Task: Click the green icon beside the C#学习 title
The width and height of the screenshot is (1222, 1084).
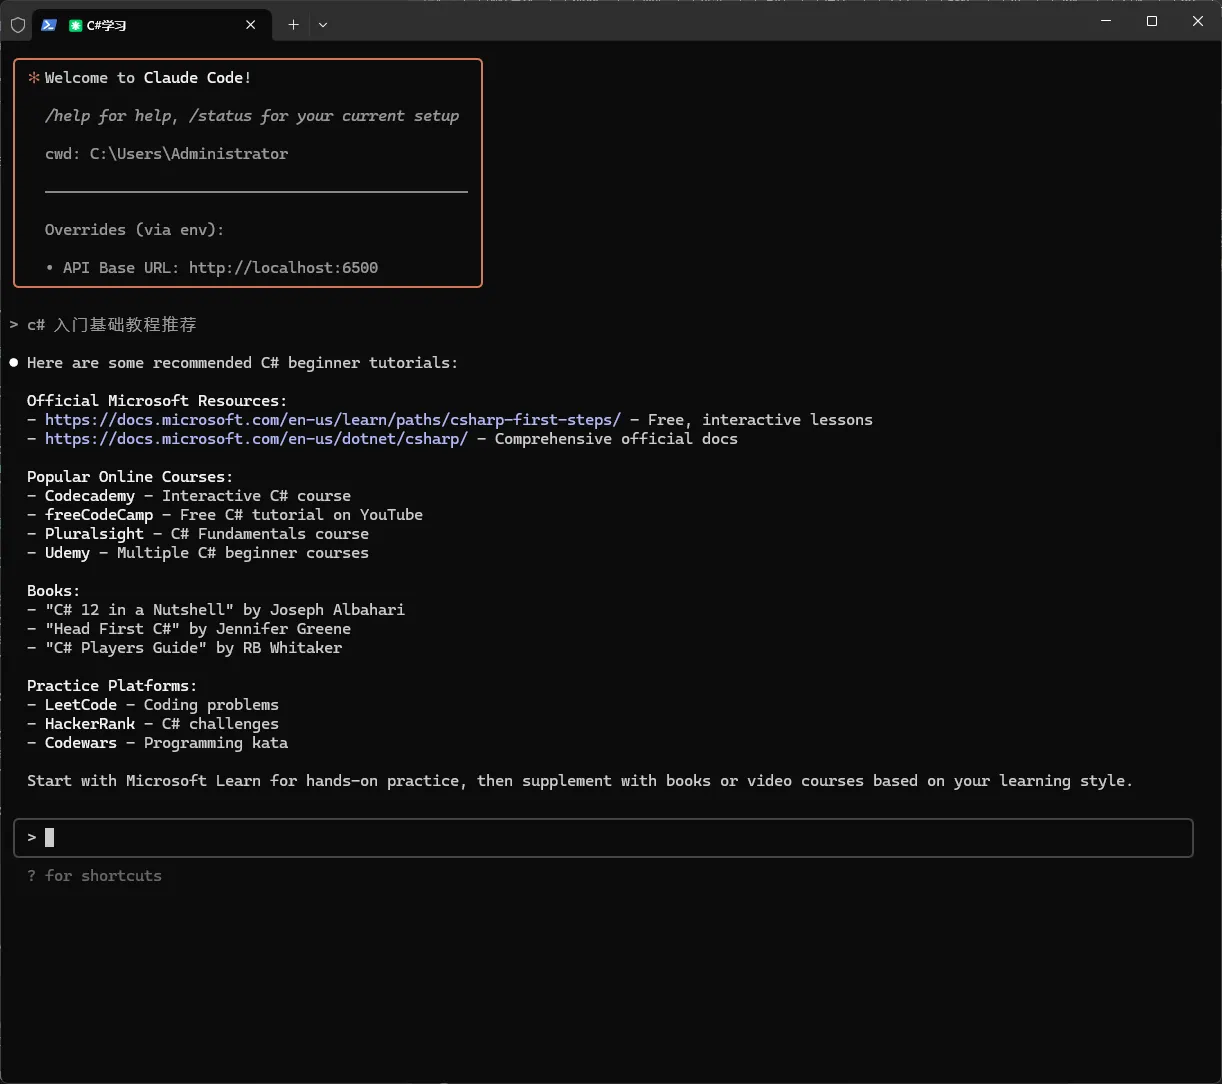Action: click(x=76, y=25)
